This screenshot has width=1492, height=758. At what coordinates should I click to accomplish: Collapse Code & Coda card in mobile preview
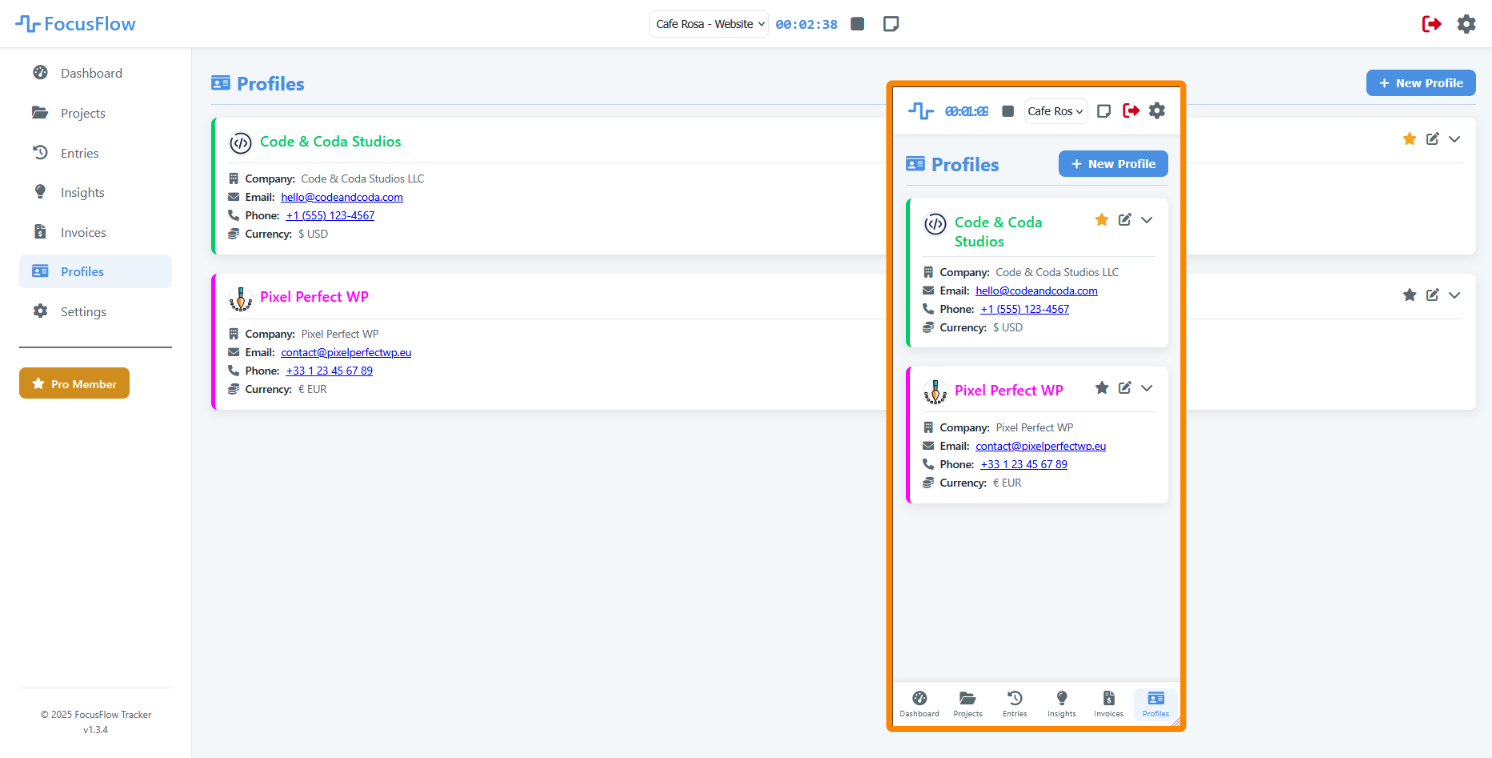(x=1147, y=220)
